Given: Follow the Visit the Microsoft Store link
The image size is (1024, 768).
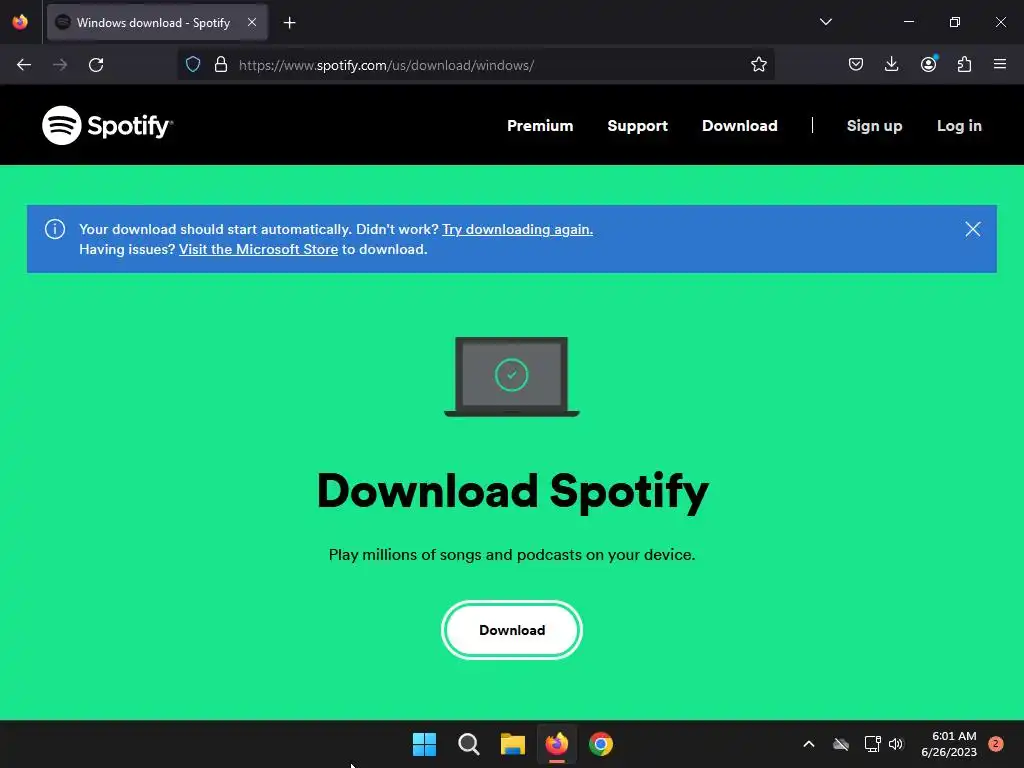Looking at the screenshot, I should tap(259, 249).
